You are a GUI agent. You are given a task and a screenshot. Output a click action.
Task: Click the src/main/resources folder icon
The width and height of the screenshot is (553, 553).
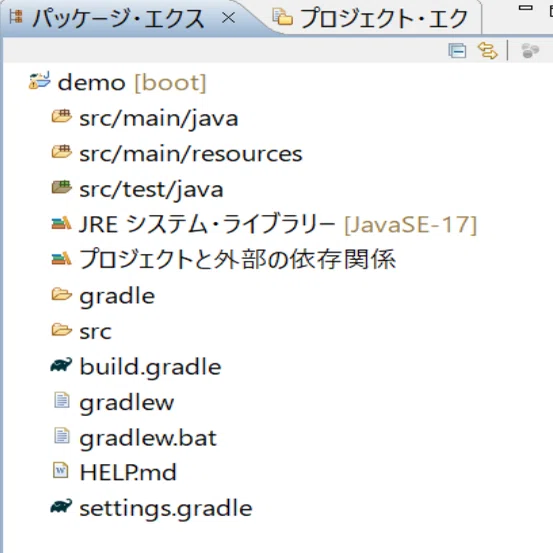(62, 151)
